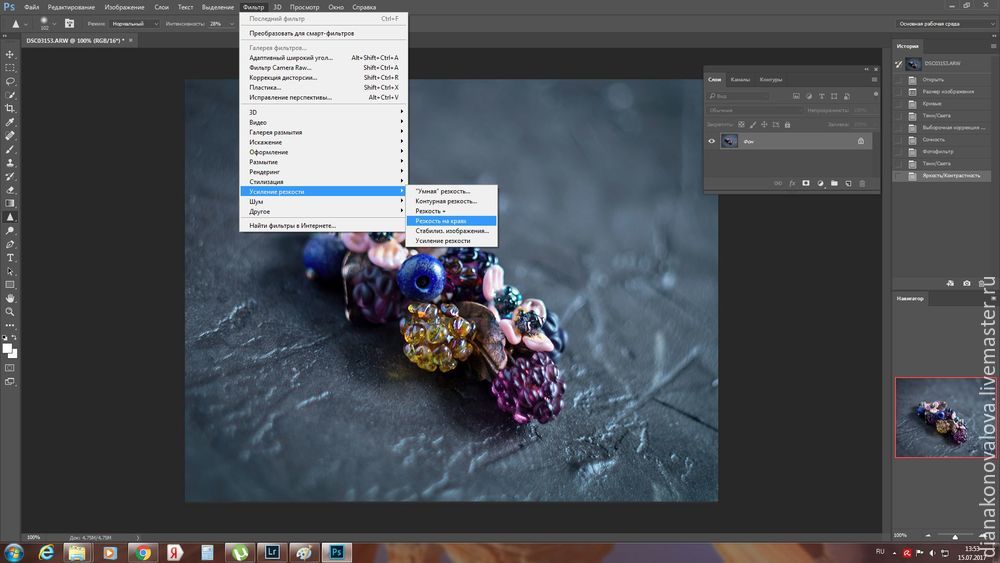Toggle history source box beside Фотофильтр

899,151
